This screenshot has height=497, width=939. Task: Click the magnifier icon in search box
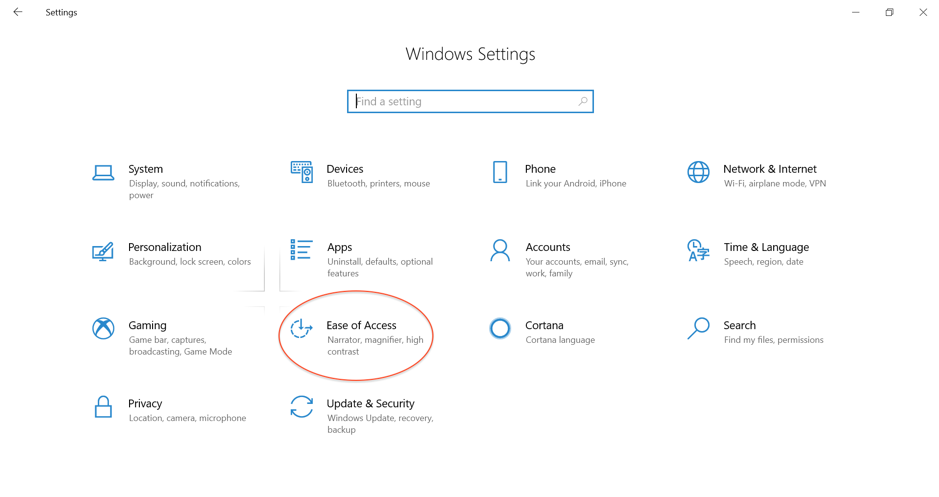(x=583, y=102)
